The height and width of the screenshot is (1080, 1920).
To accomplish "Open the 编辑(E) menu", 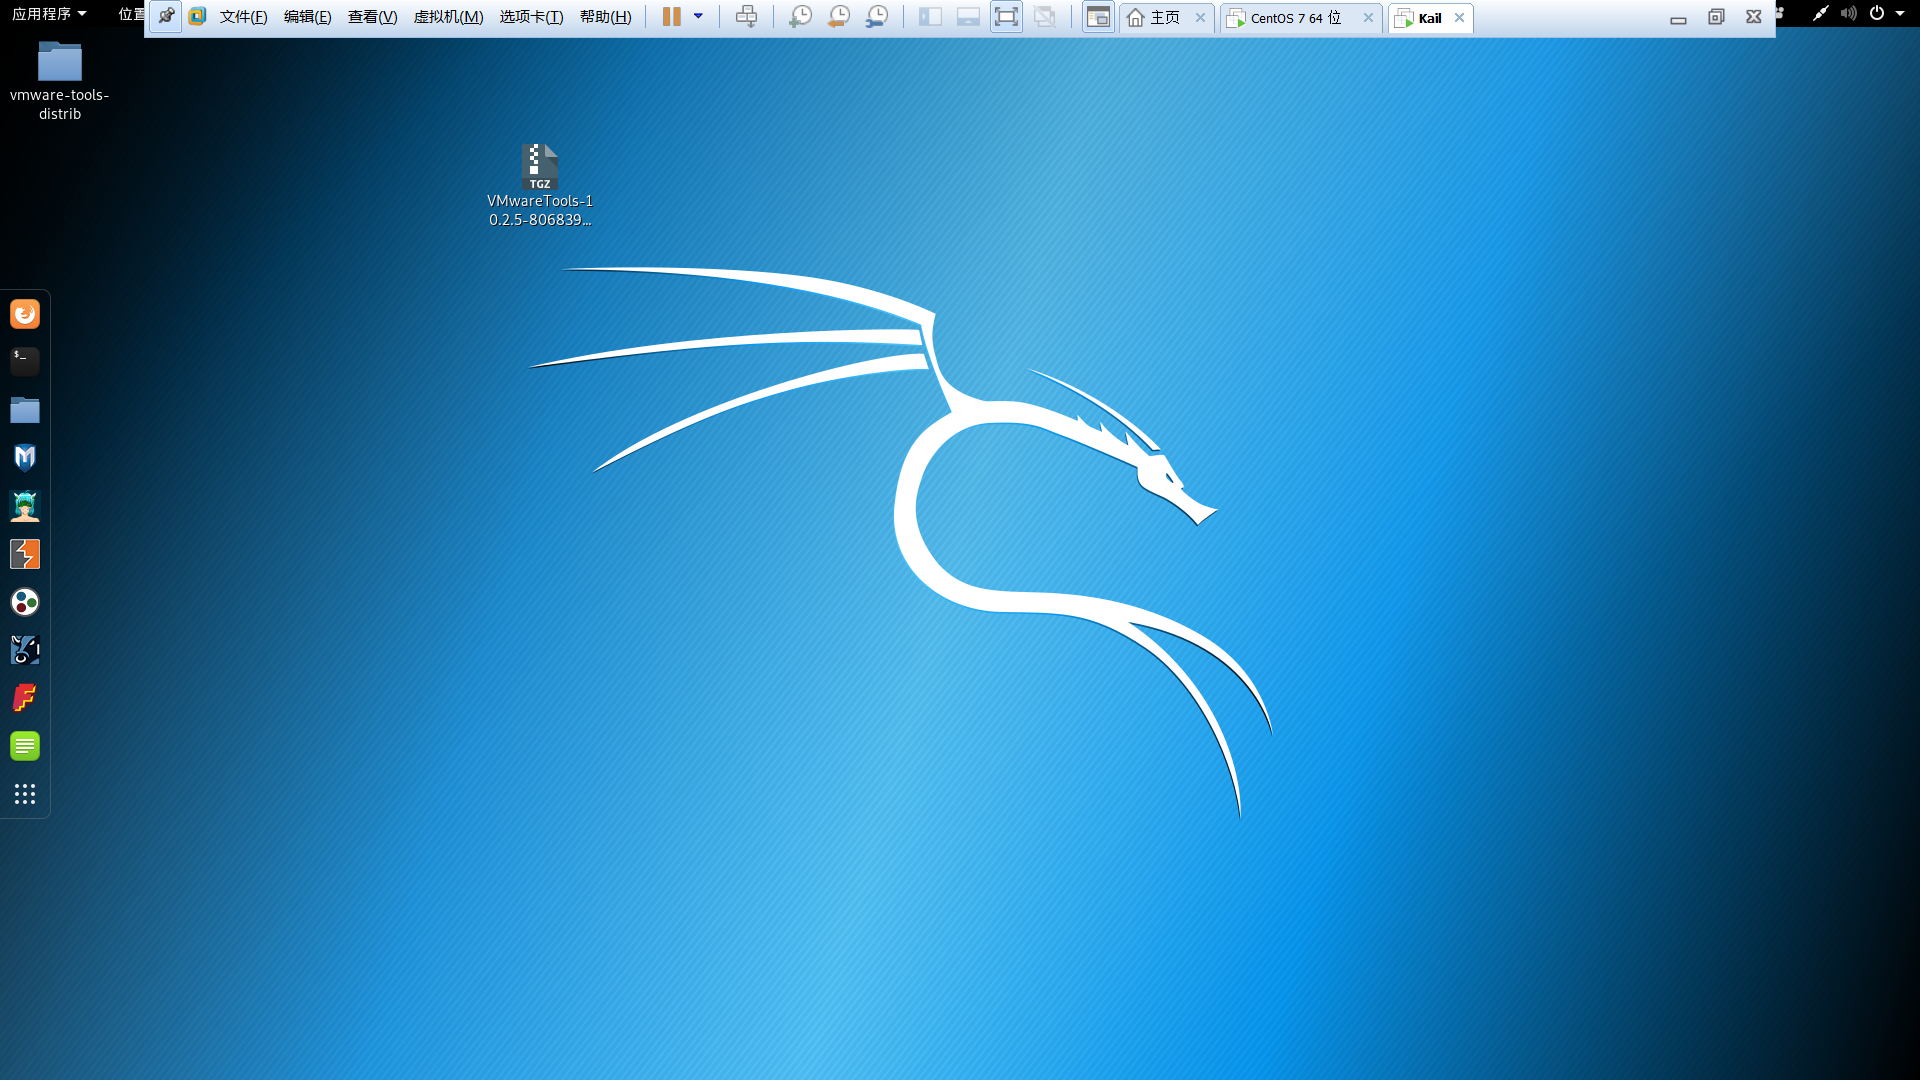I will click(x=307, y=17).
